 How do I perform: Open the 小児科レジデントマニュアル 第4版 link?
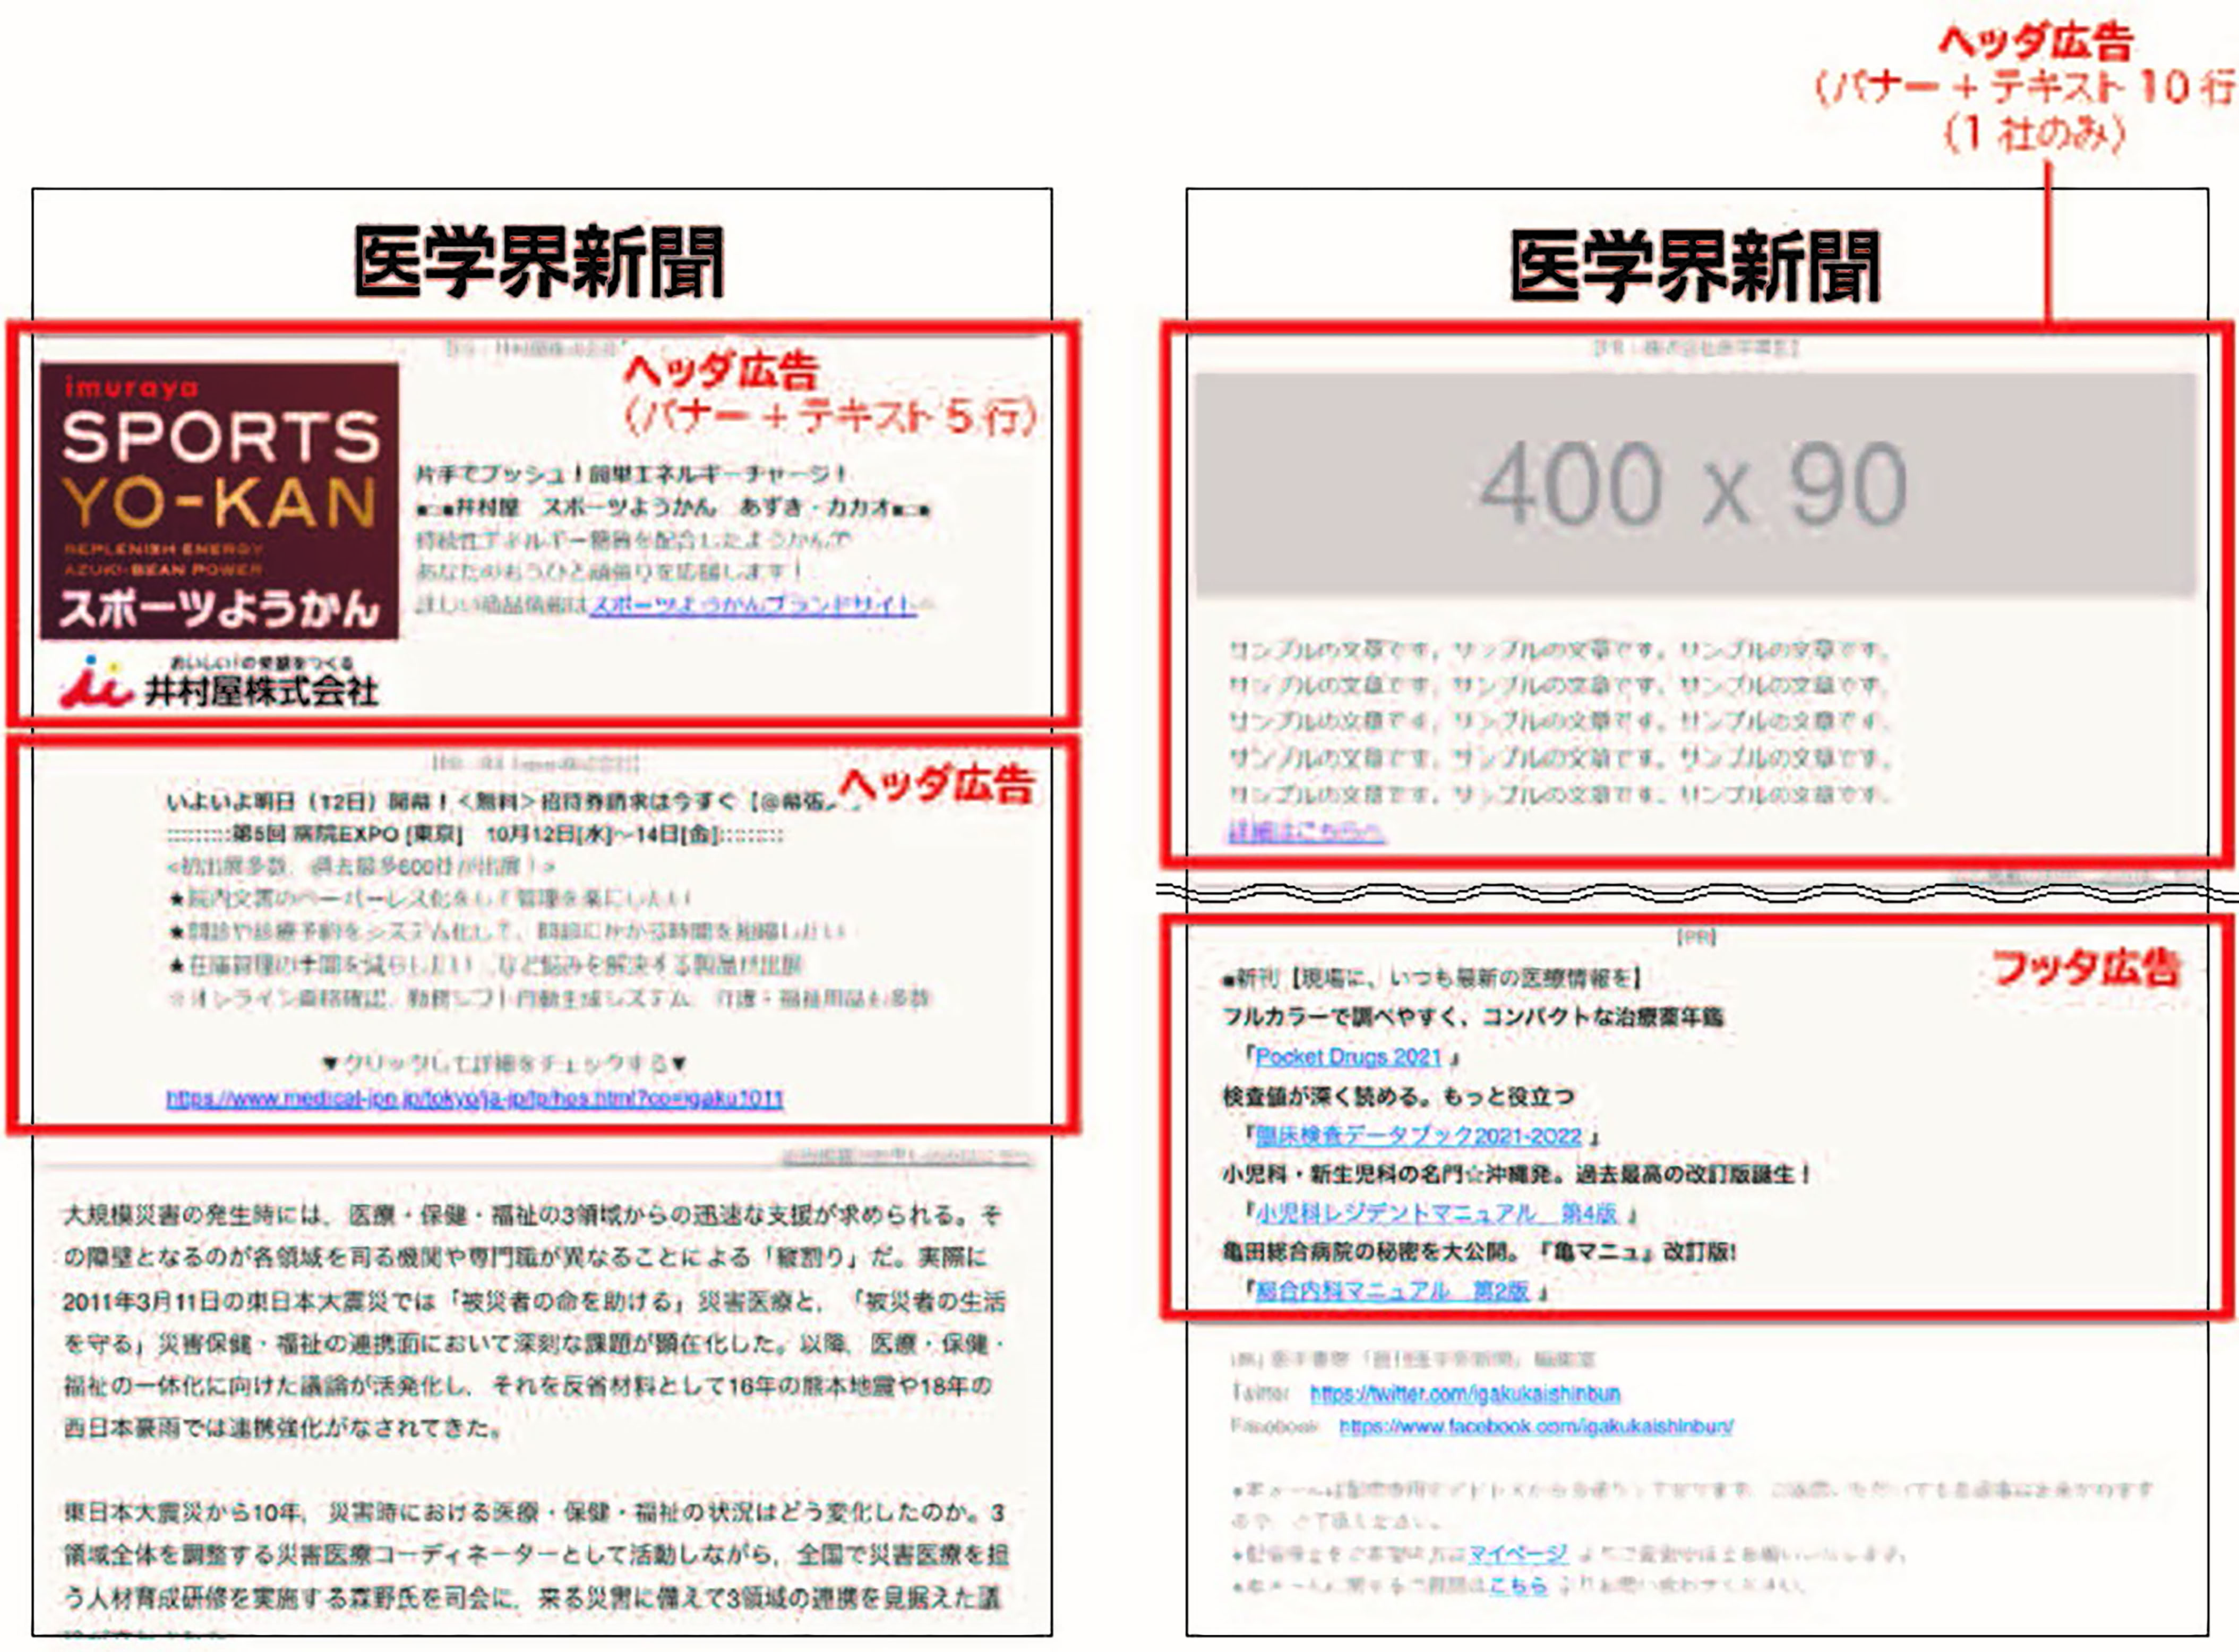click(1436, 1213)
